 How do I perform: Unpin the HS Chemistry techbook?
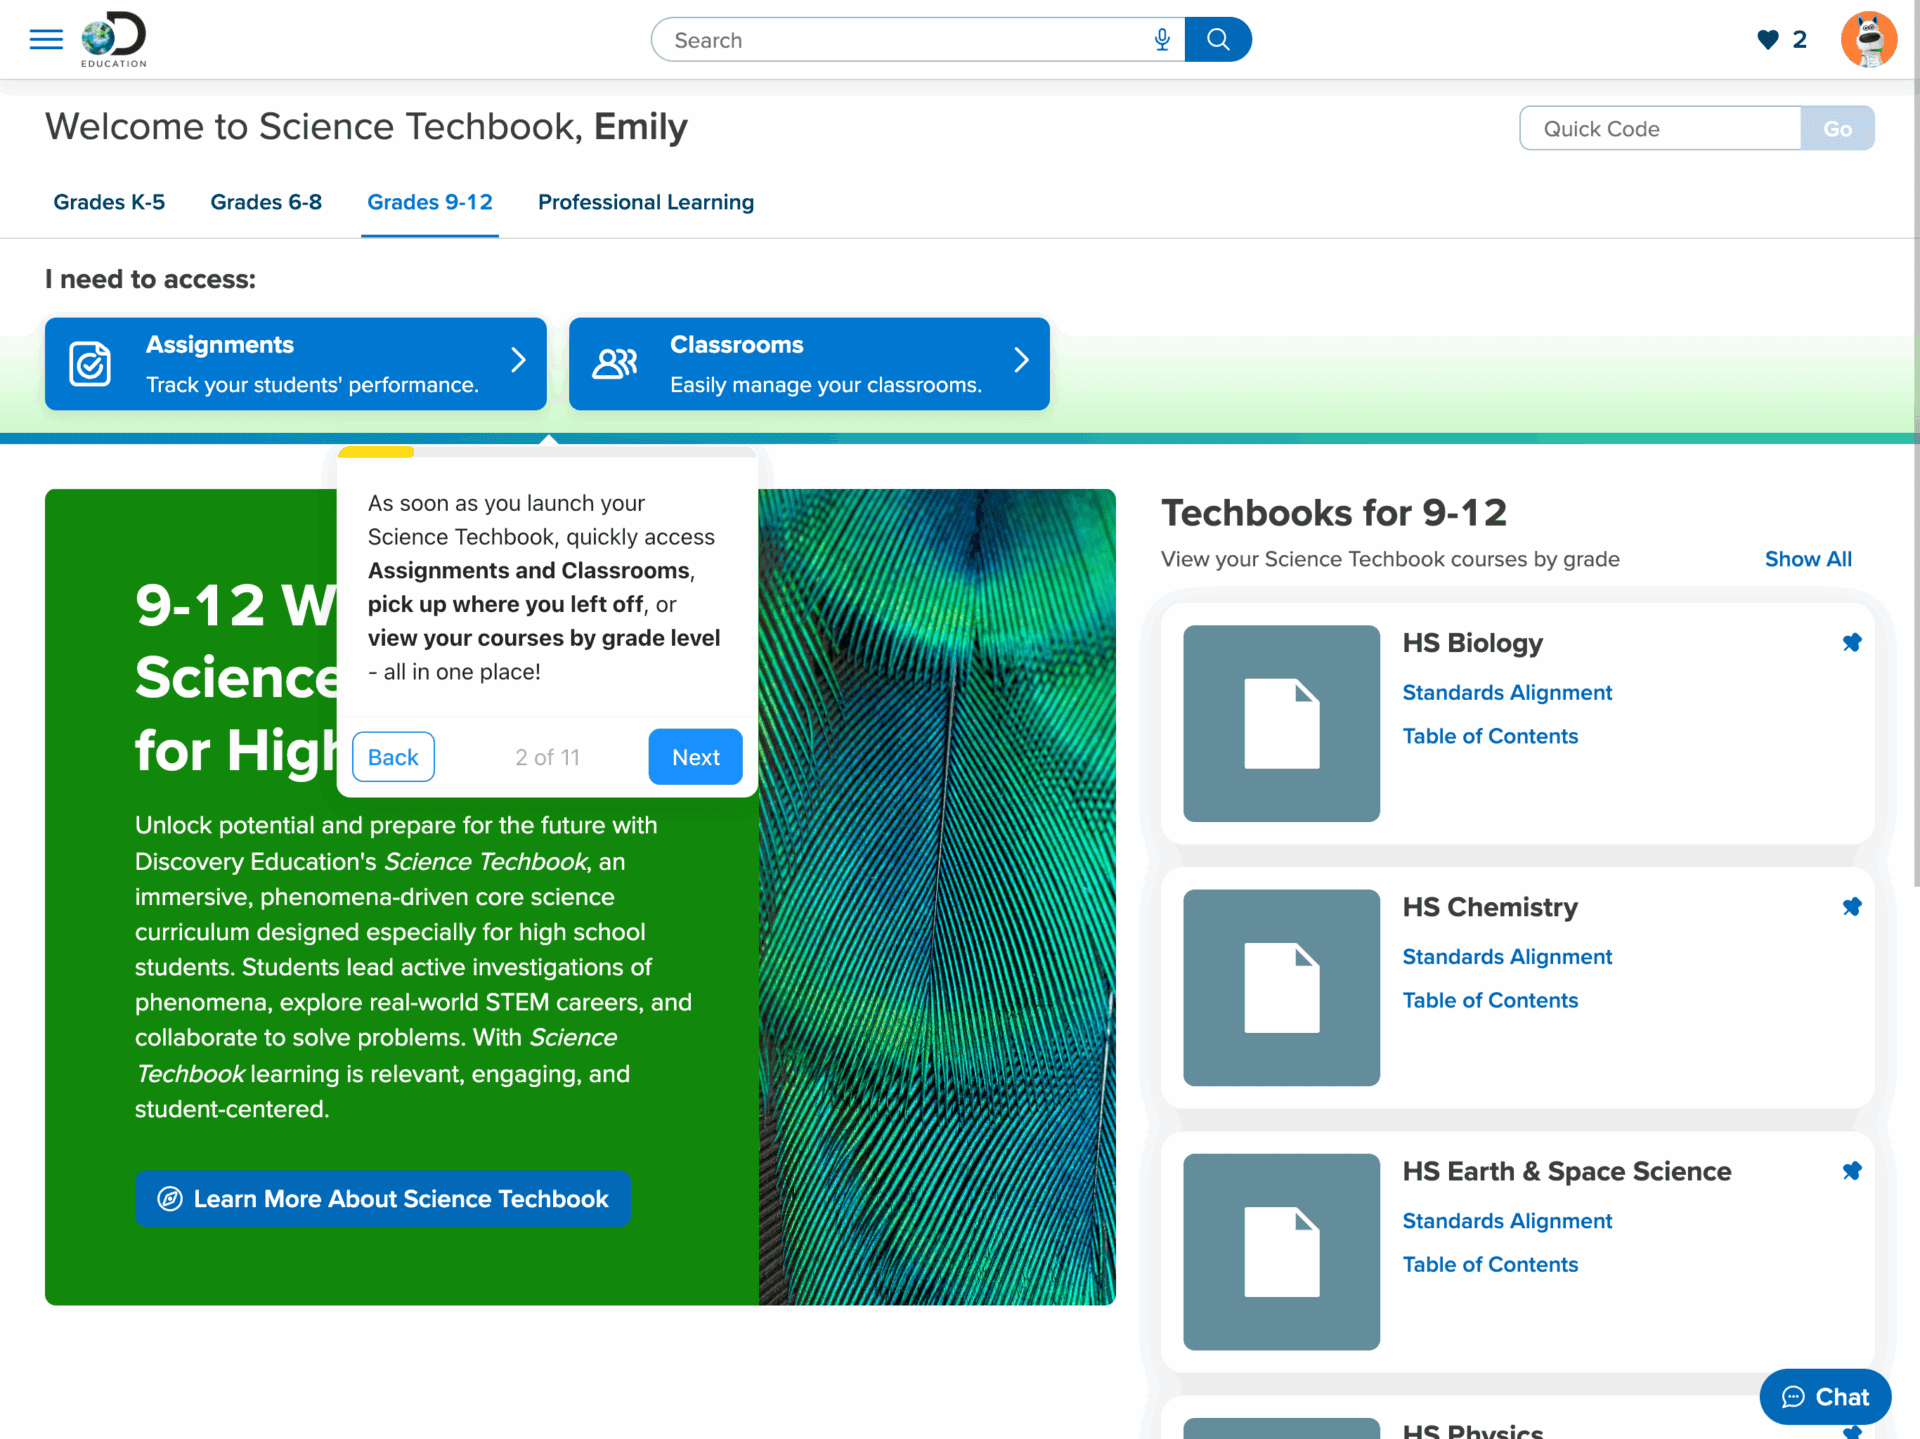(x=1853, y=906)
